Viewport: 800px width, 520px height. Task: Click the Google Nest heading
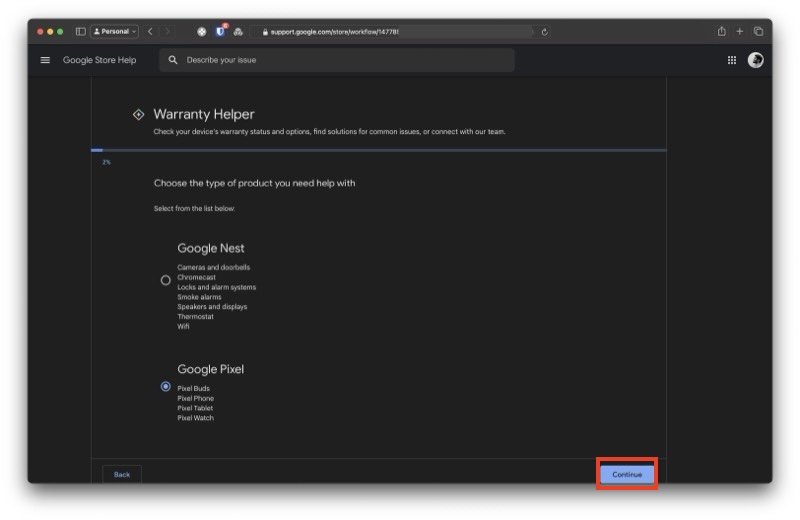click(211, 249)
